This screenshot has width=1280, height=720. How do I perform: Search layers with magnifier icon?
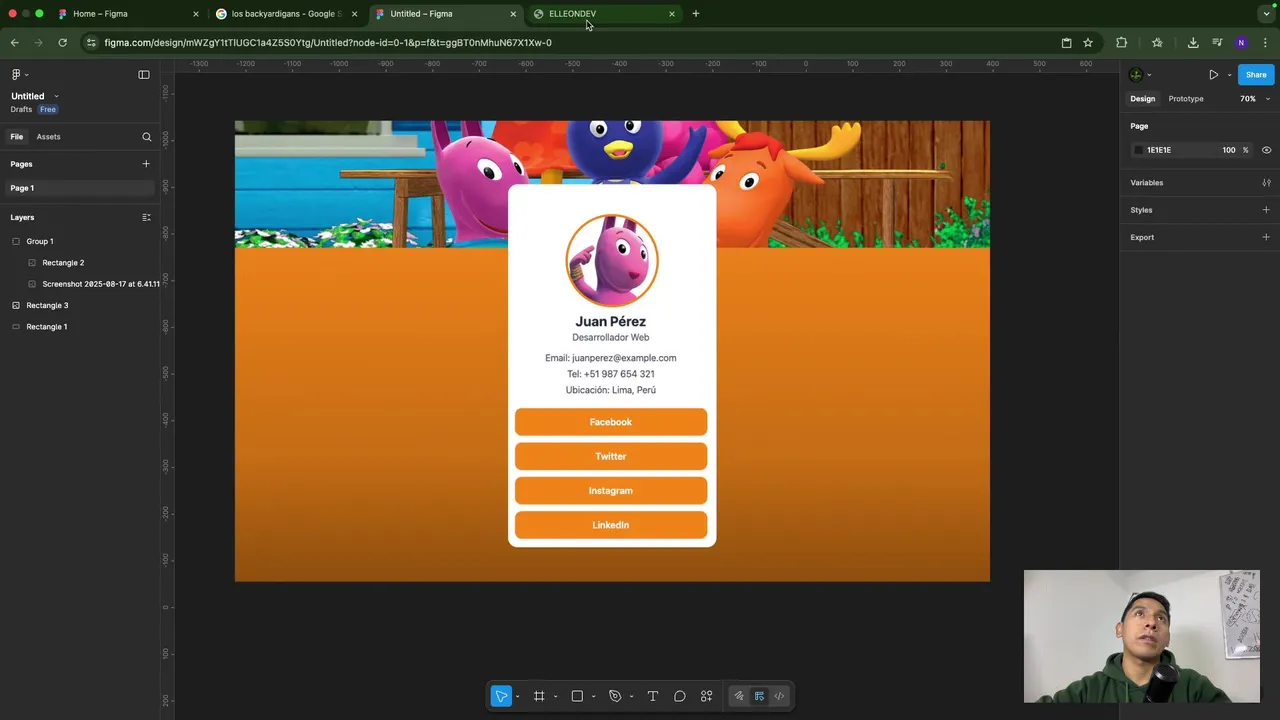click(147, 137)
